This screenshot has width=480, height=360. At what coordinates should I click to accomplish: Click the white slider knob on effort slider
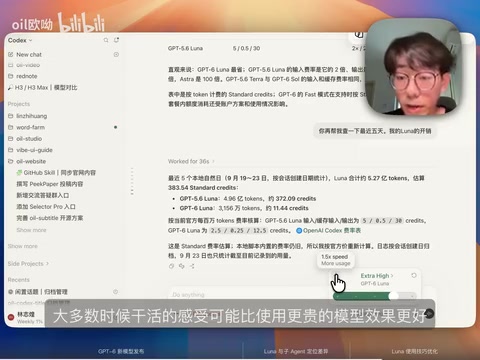coord(393,296)
